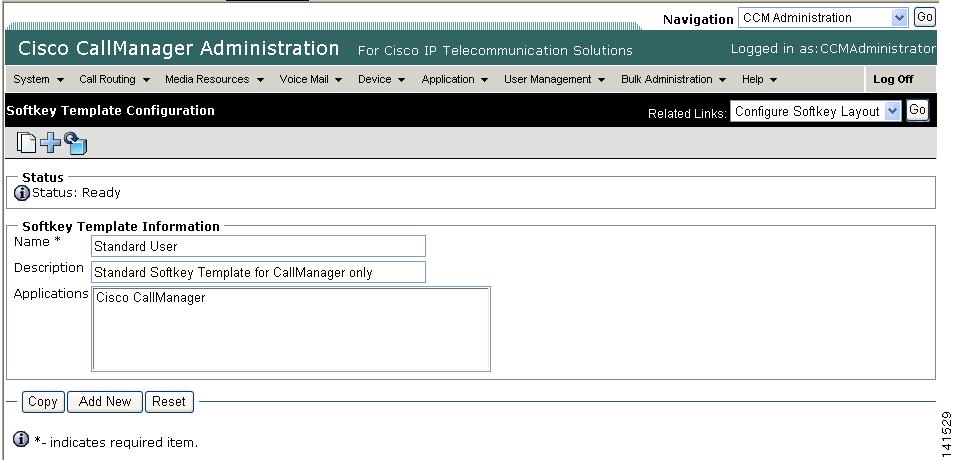The image size is (955, 460).
Task: Open the Bulk Administration menu
Action: tap(674, 79)
